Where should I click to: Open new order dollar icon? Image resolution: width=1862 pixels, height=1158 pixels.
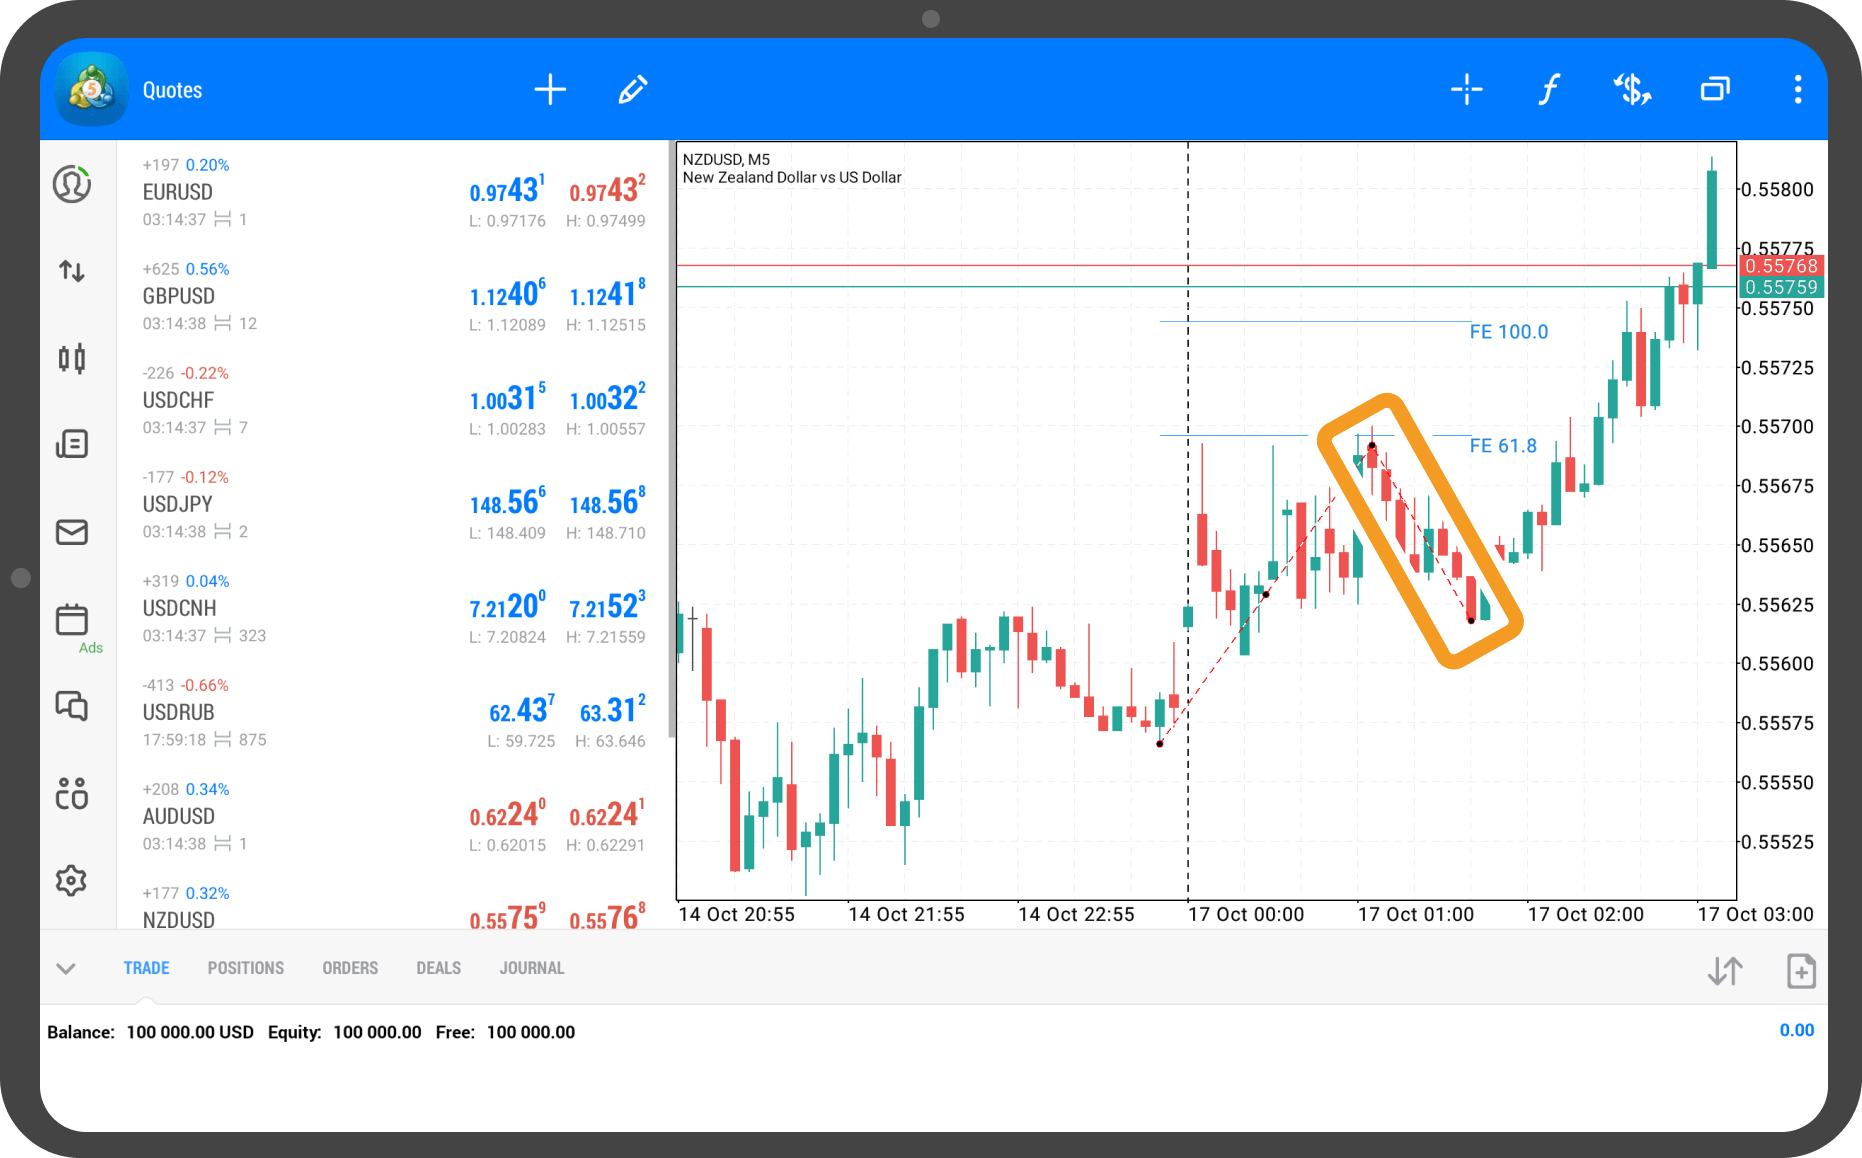pos(1632,90)
